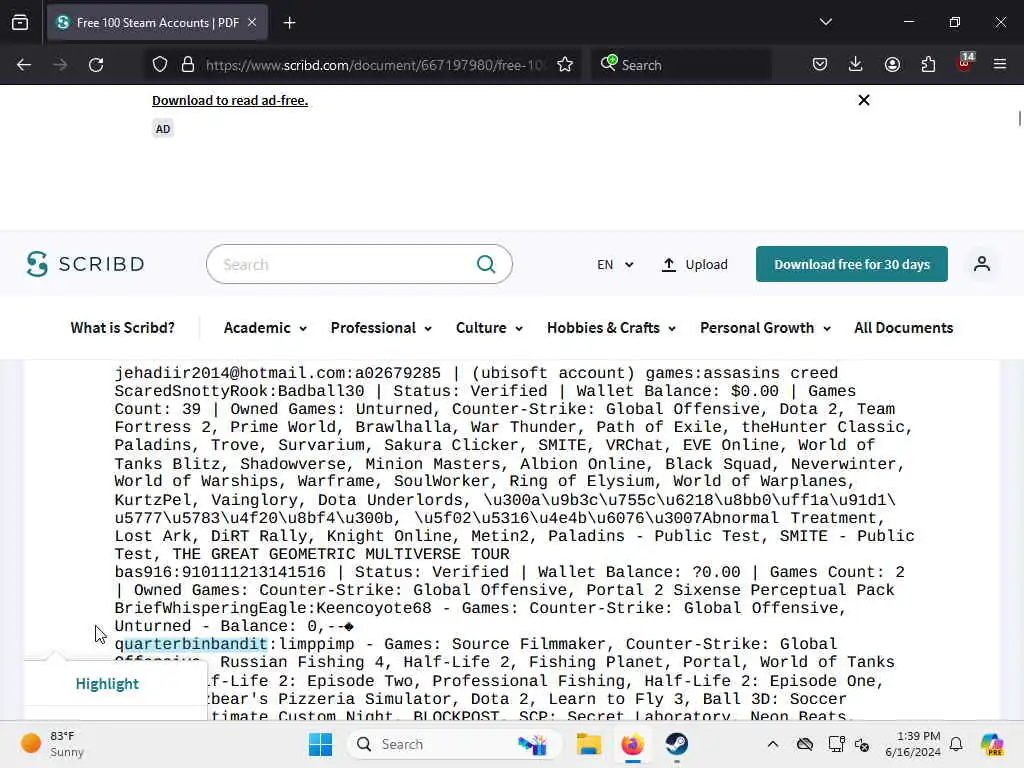
Task: Open ad blocker extension with badge 14
Action: coord(965,62)
